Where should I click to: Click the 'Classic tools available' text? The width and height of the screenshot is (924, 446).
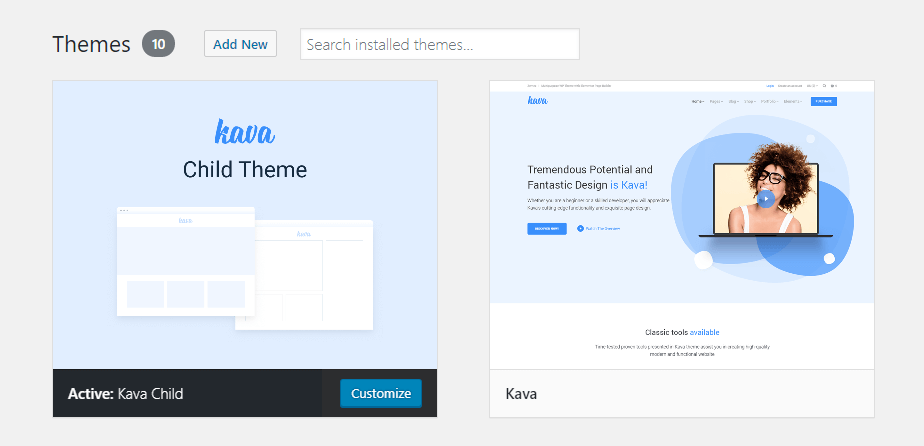pos(682,332)
